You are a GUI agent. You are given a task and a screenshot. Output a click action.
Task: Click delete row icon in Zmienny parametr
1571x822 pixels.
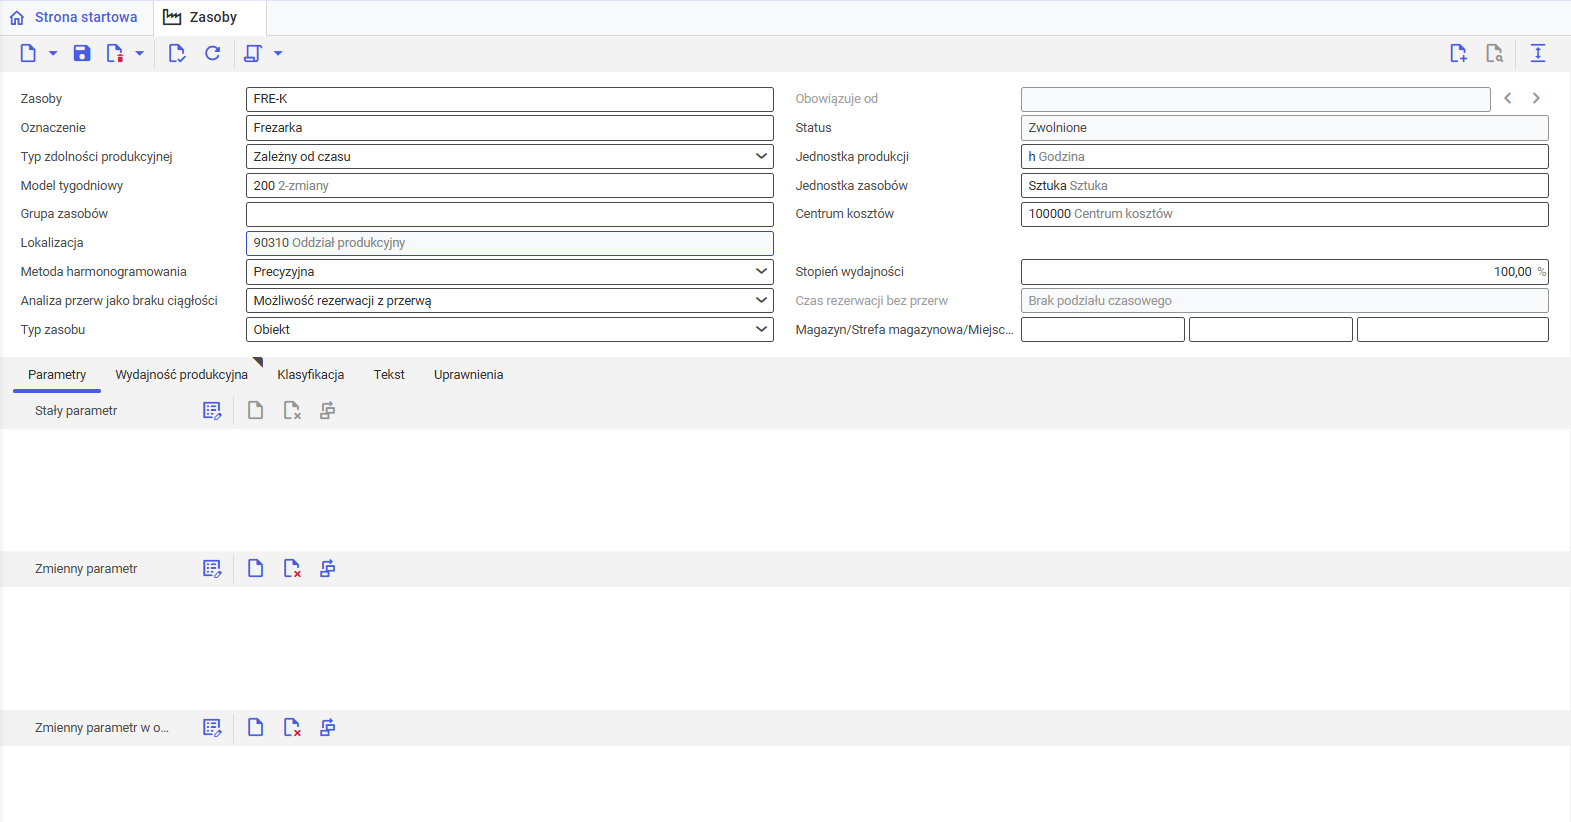click(x=292, y=569)
